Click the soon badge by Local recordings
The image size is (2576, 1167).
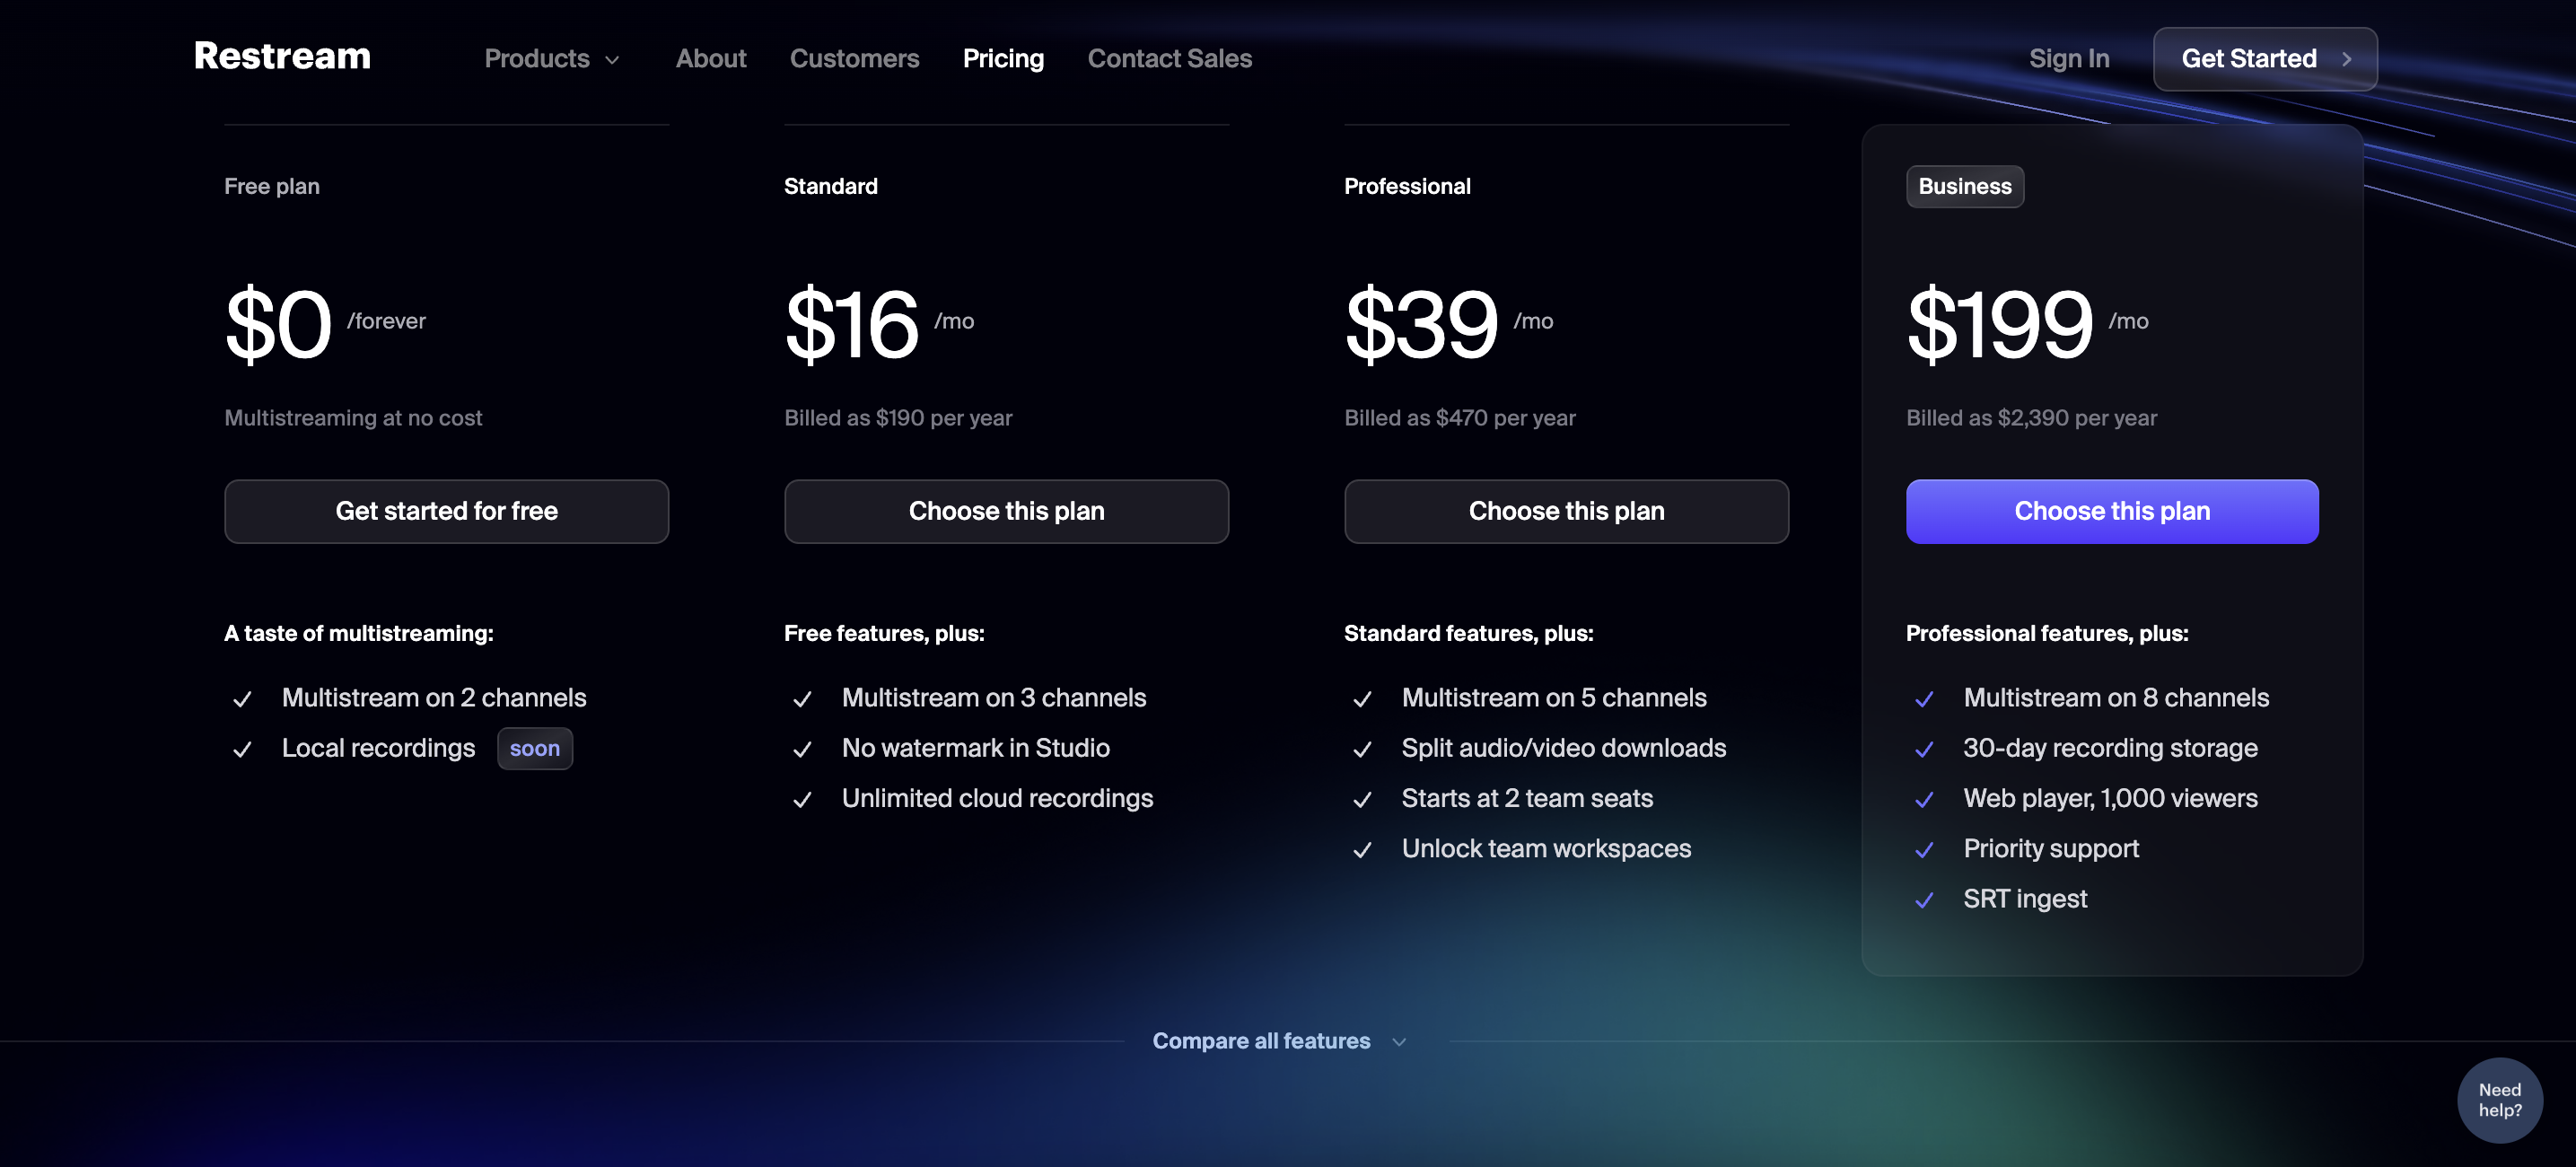[x=535, y=748]
